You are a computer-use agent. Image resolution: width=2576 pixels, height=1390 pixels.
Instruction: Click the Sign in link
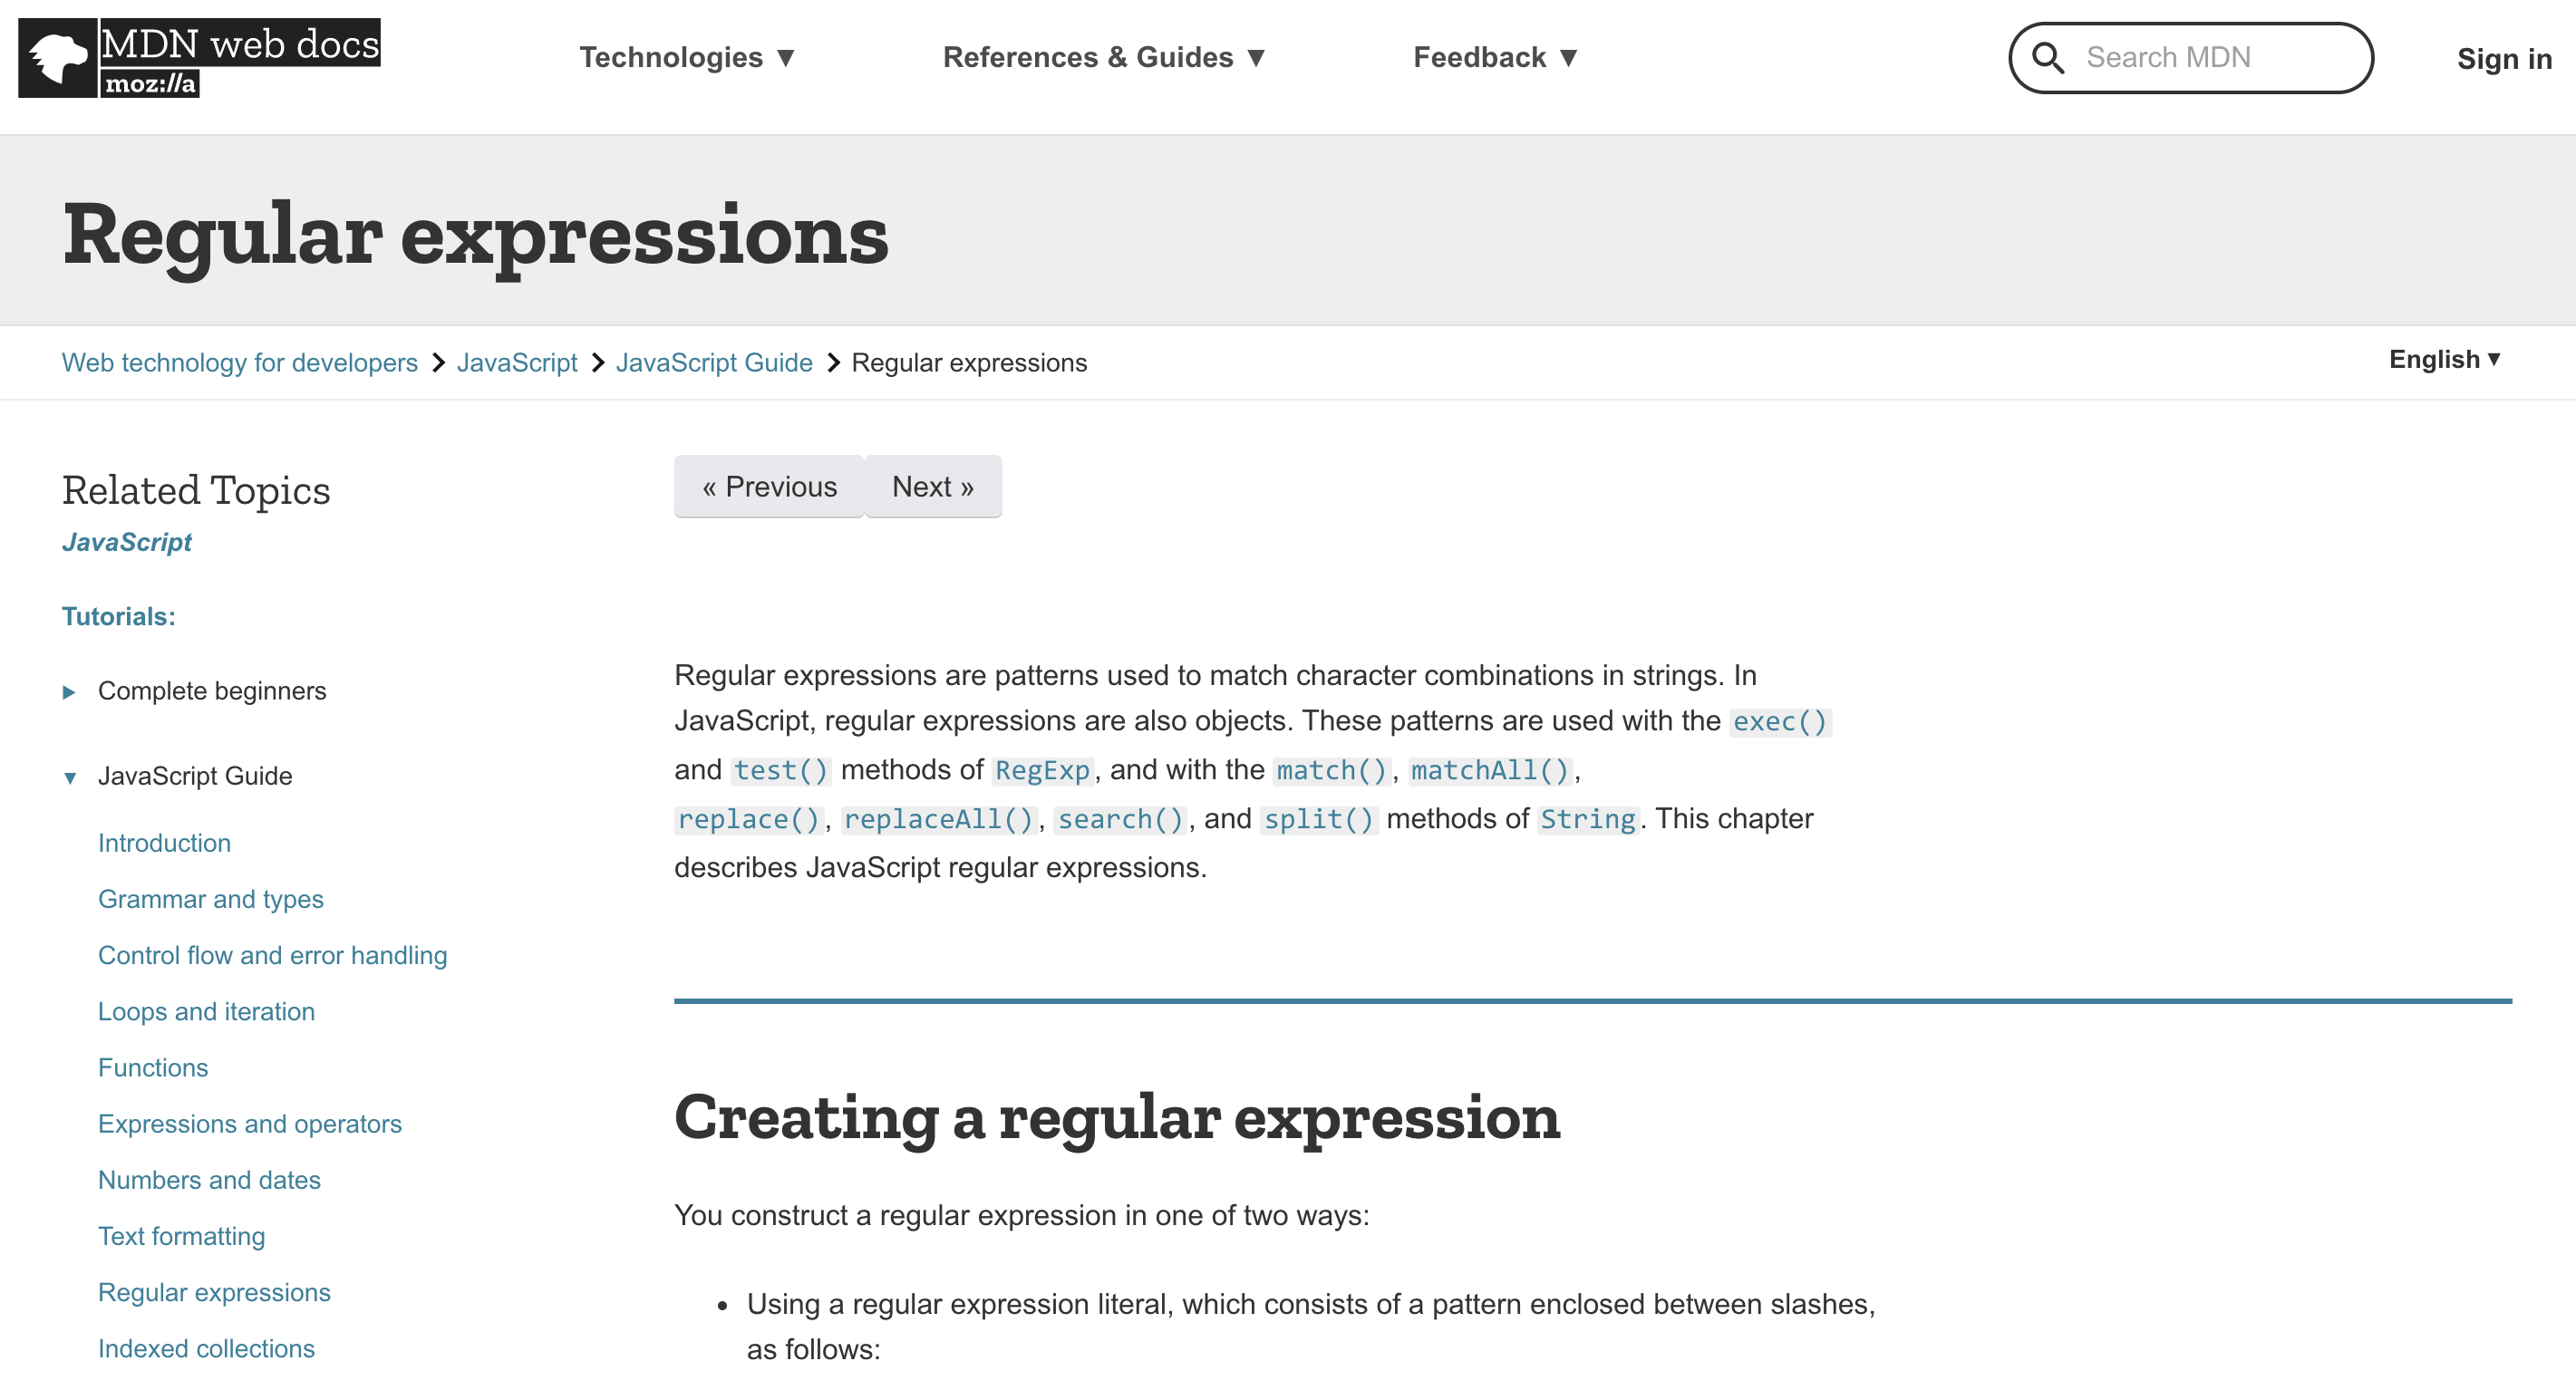tap(2503, 59)
